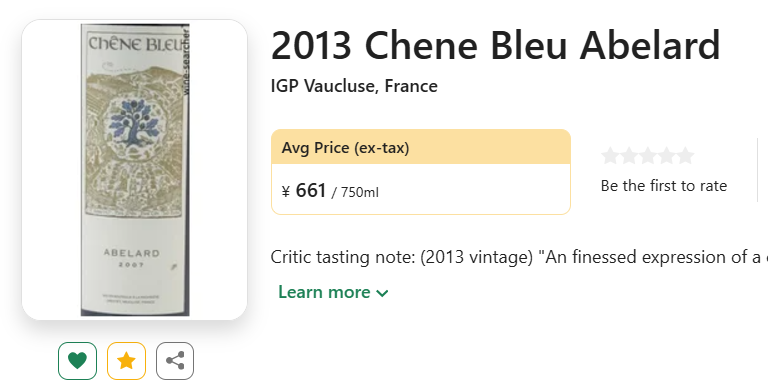
Task: Open the share icon
Action: (x=175, y=361)
